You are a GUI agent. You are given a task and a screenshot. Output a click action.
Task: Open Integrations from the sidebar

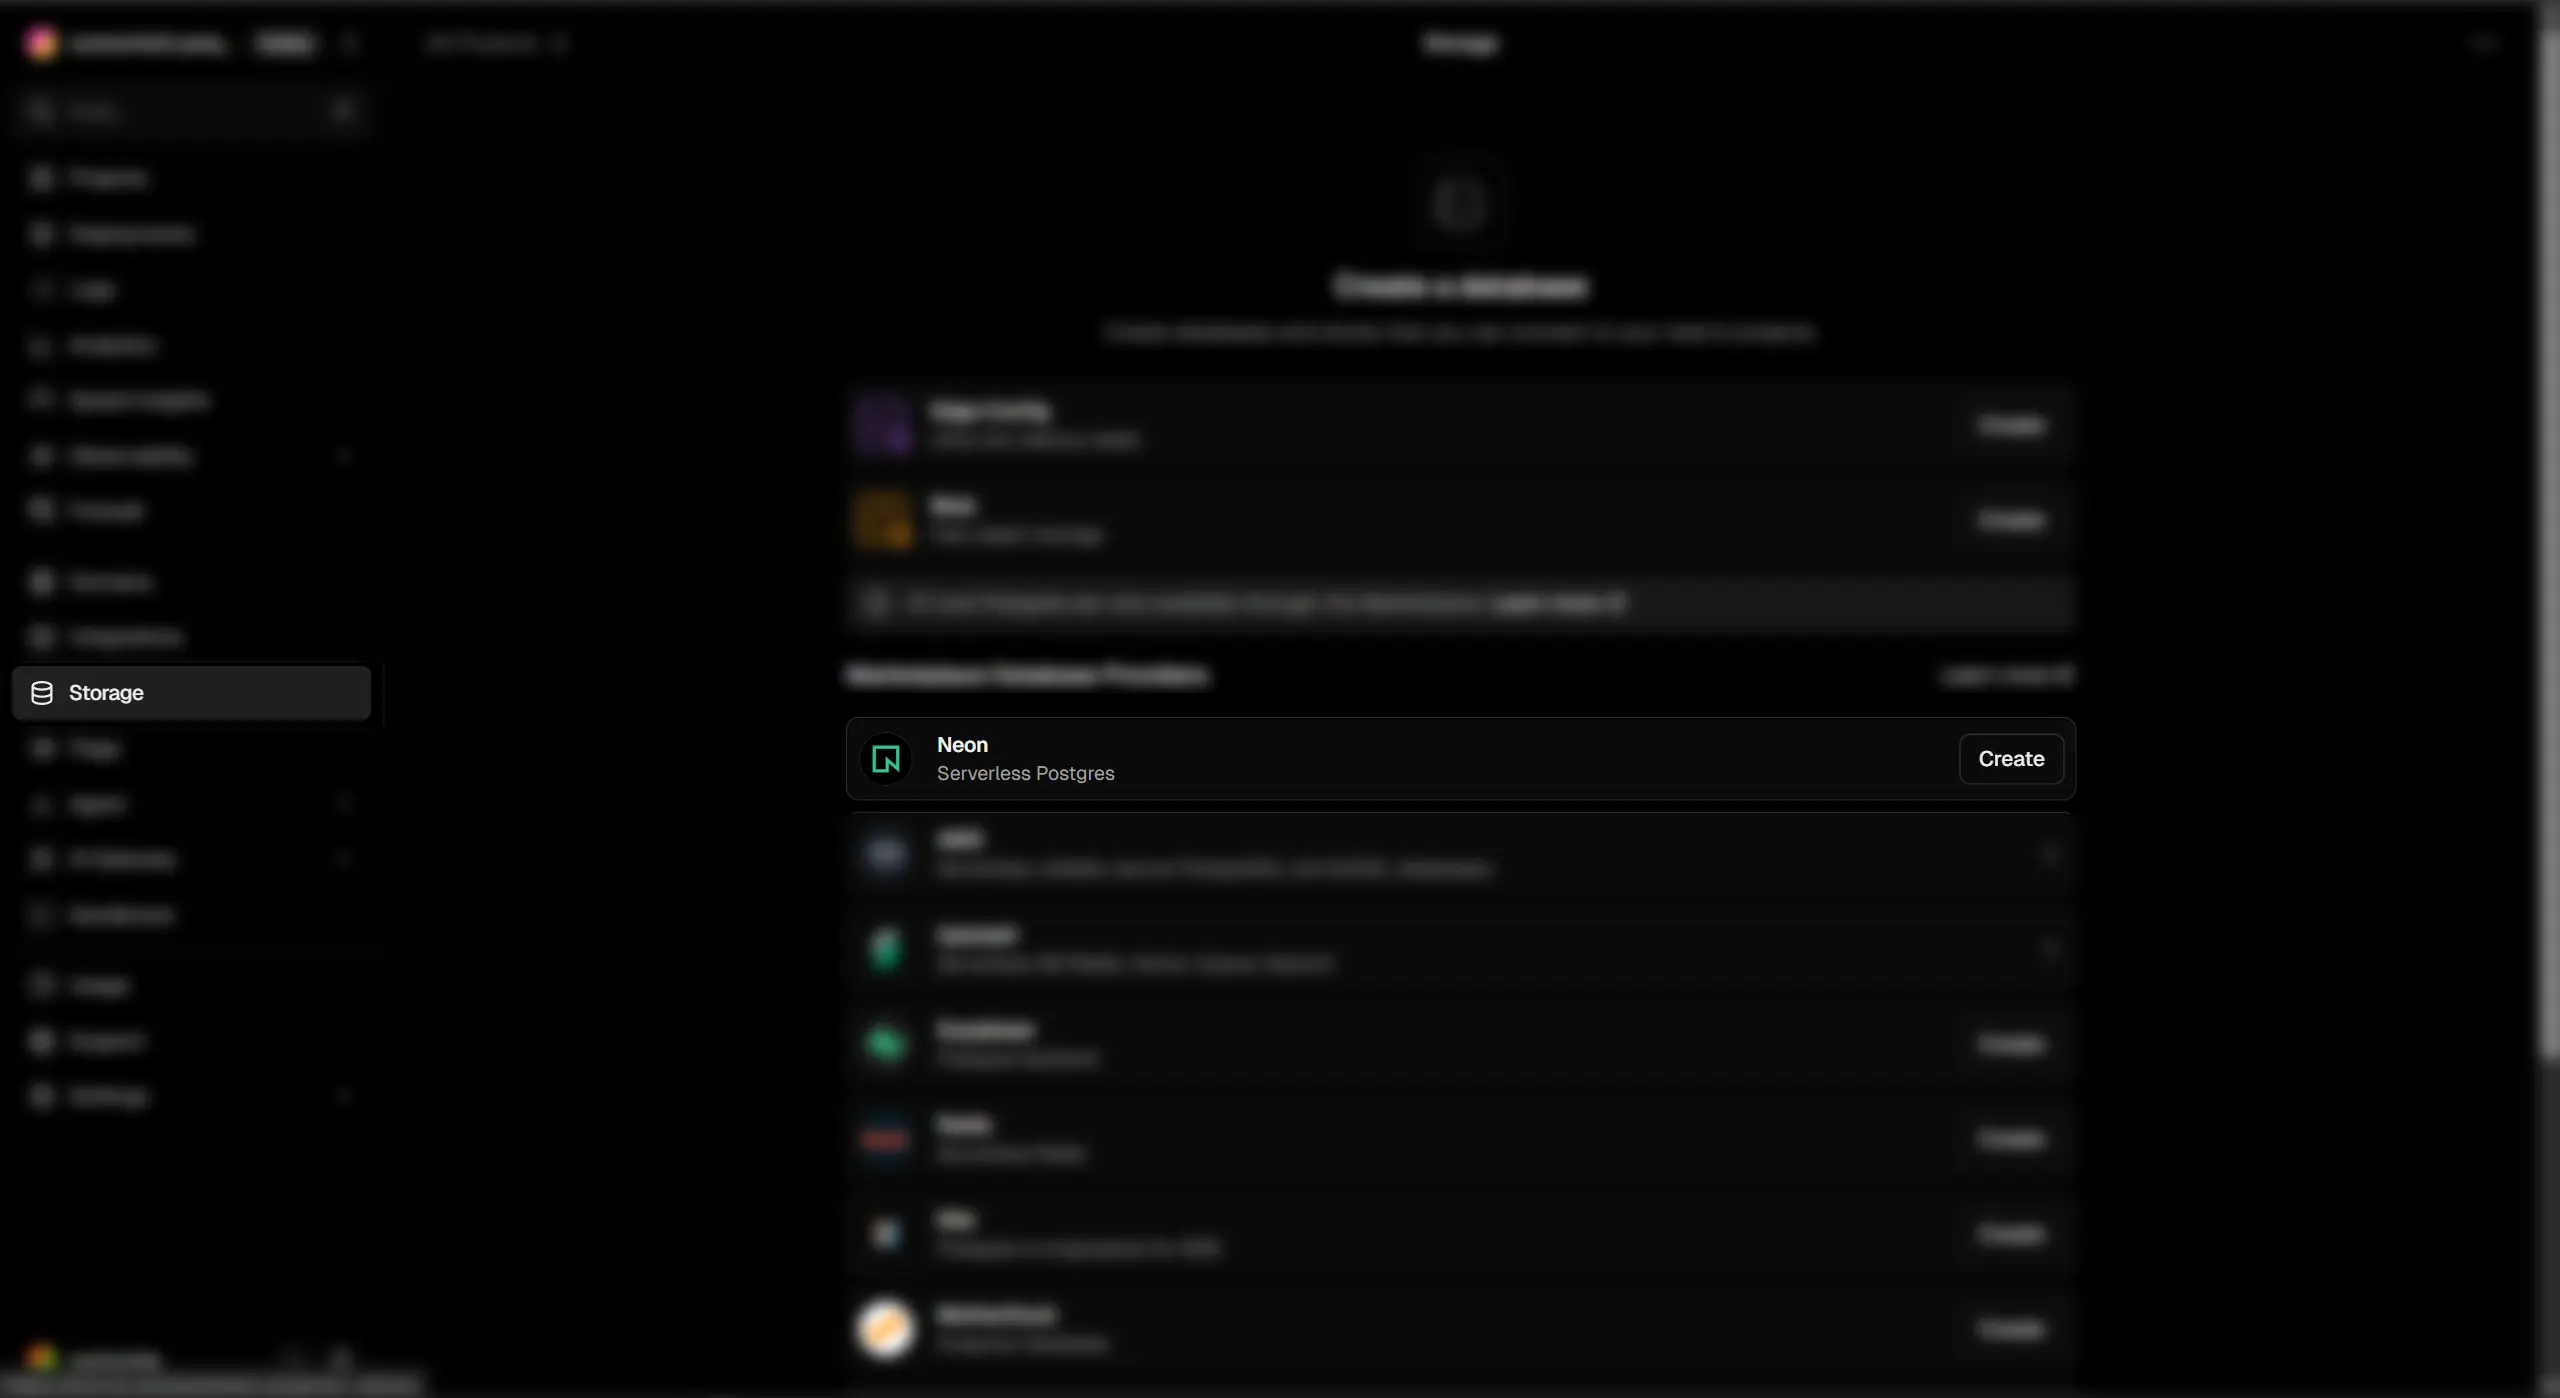click(191, 637)
